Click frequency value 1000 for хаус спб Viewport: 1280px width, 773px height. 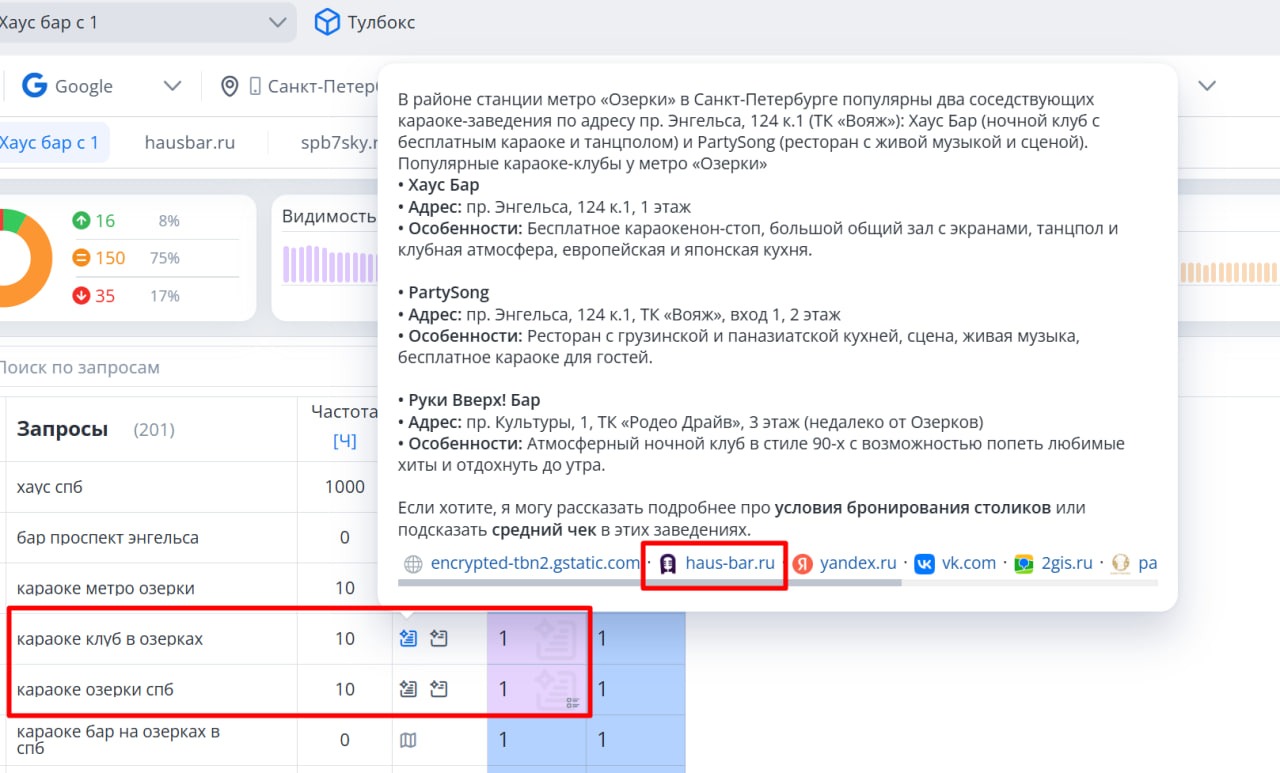click(345, 487)
